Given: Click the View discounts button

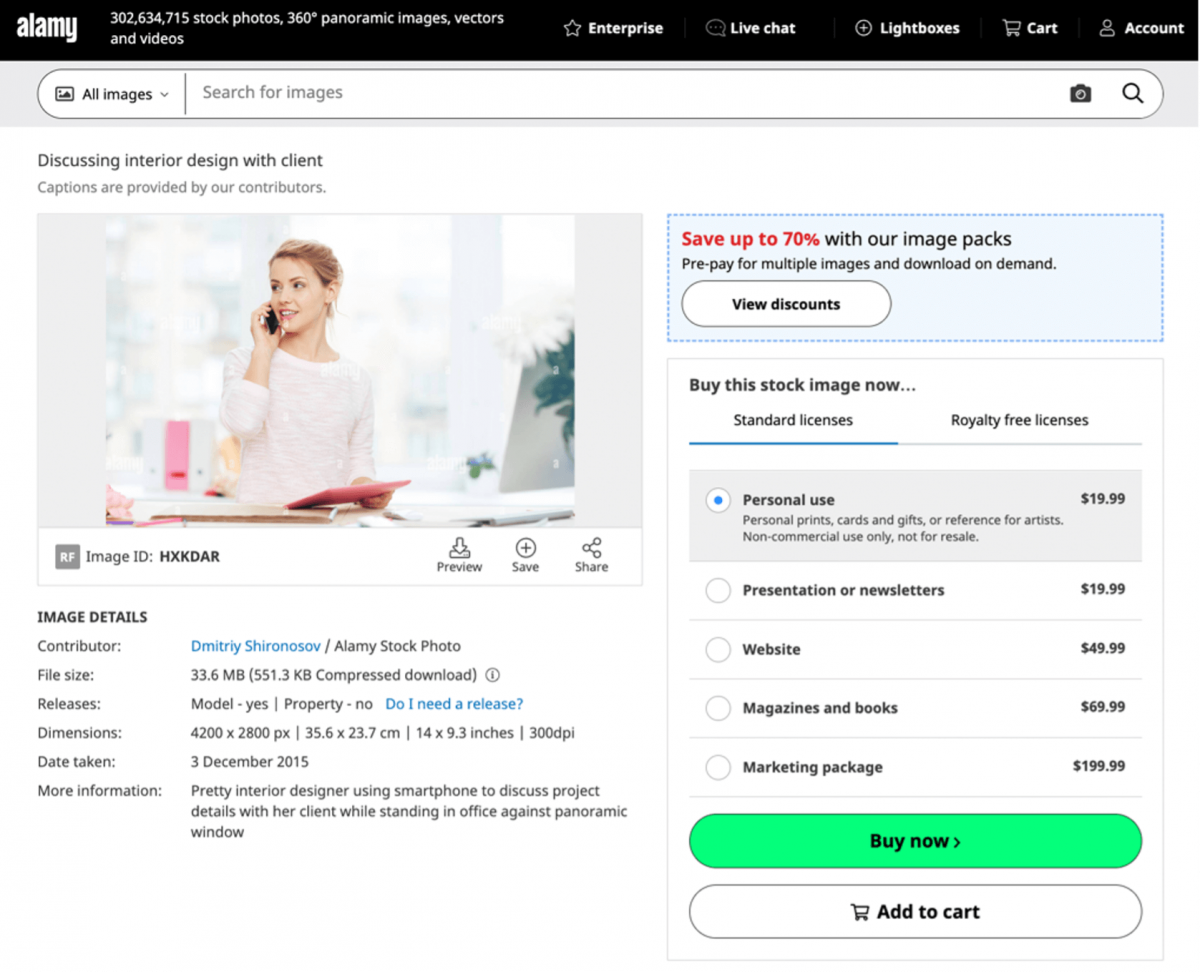Looking at the screenshot, I should tap(786, 304).
